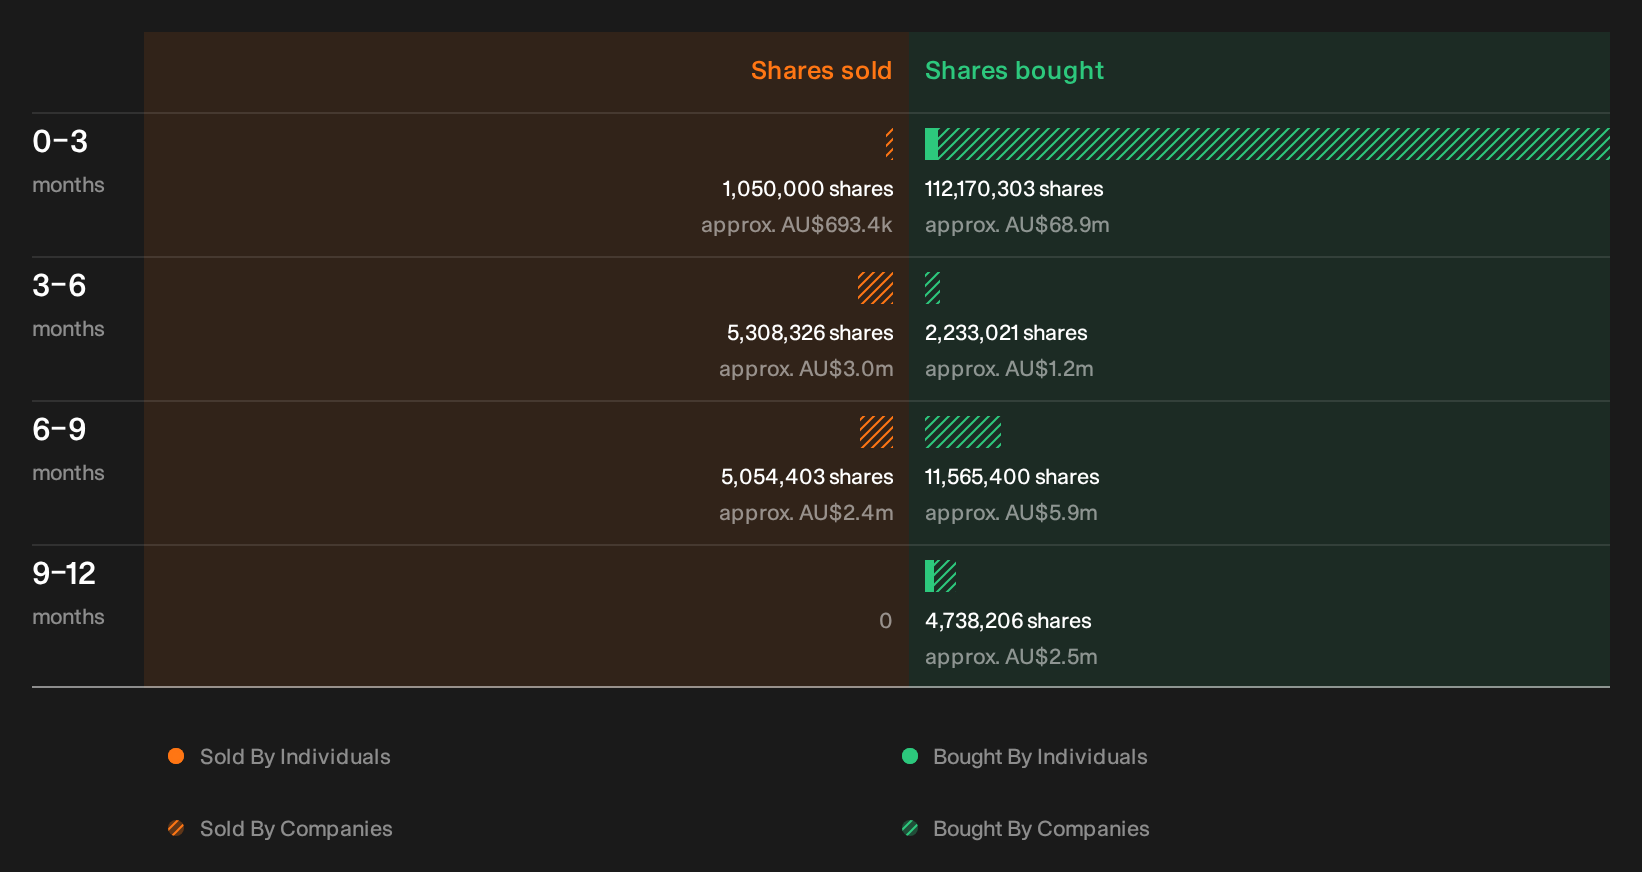Click the 3-6 months row label
Viewport: 1642px width, 872px height.
point(68,305)
